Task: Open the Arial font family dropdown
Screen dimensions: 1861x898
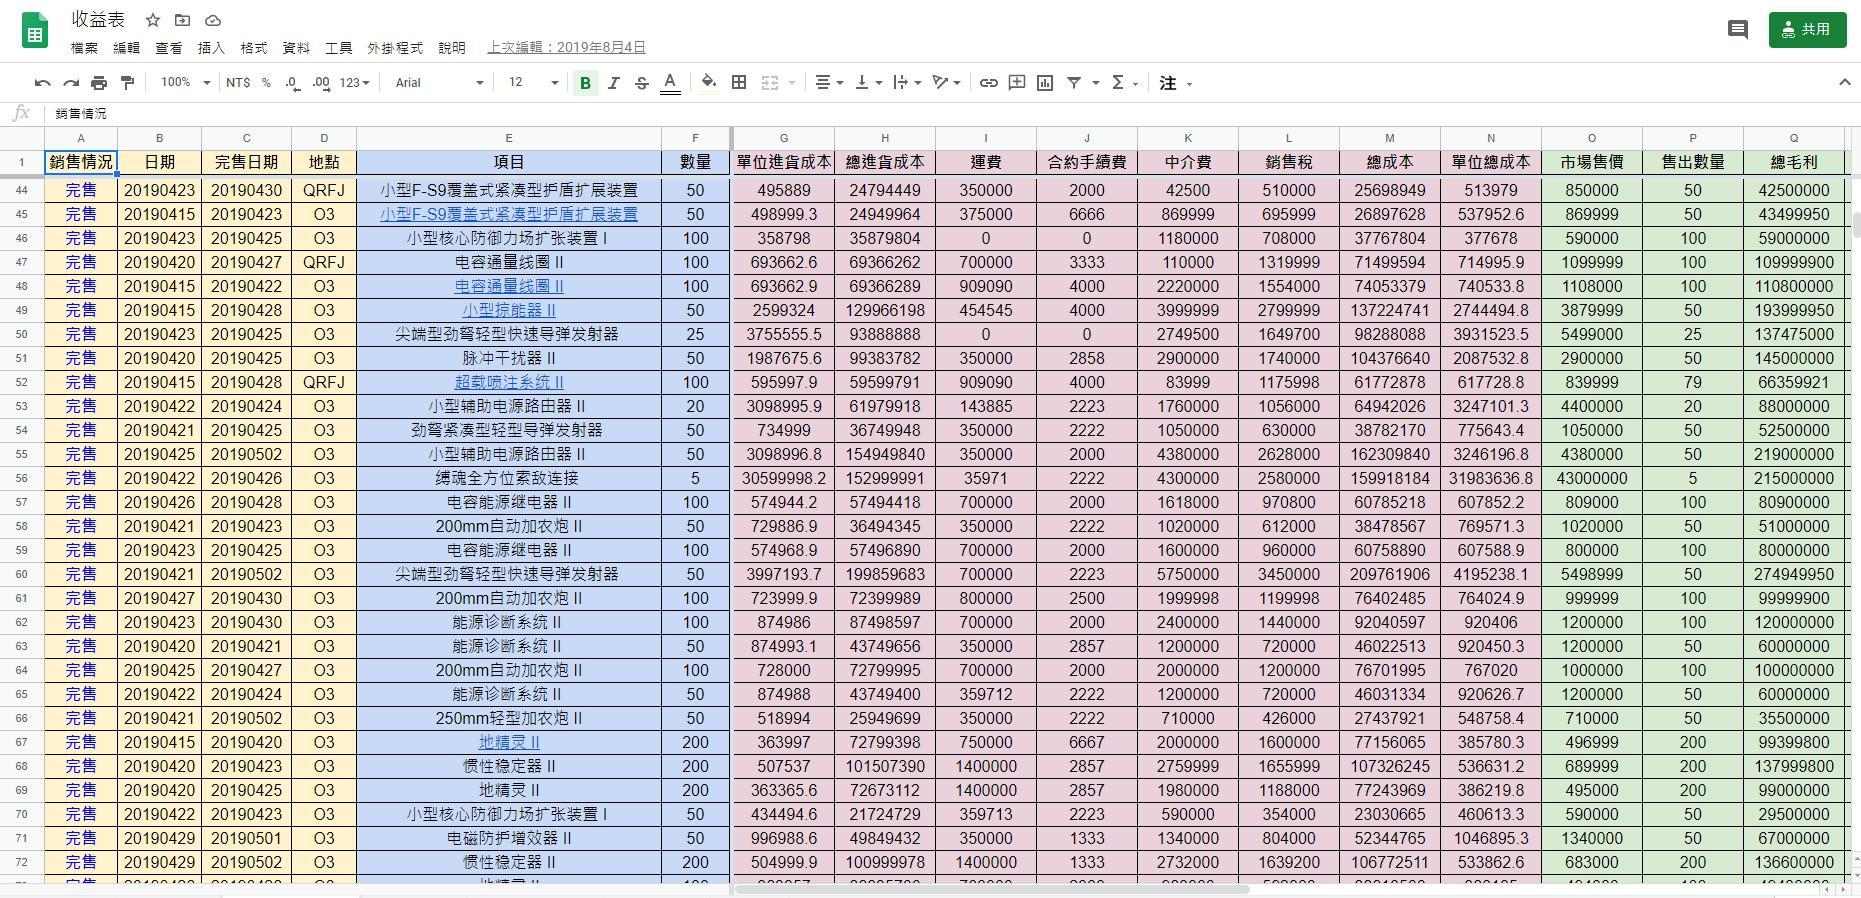Action: click(x=439, y=83)
